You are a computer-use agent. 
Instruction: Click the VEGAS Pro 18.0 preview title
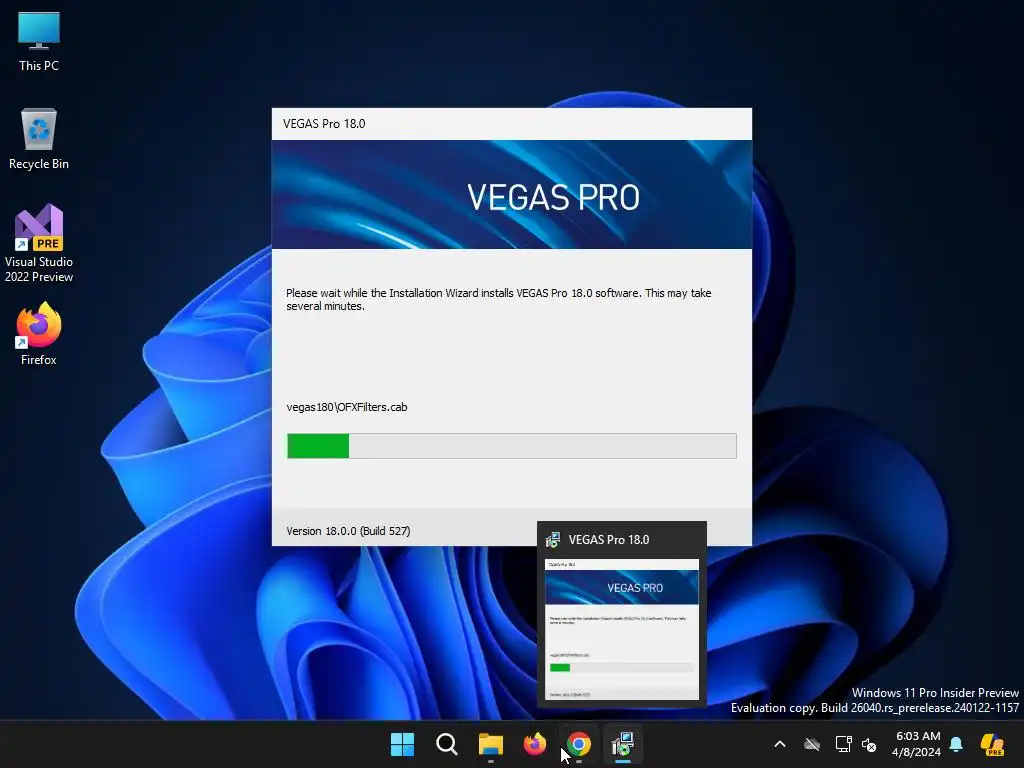(x=609, y=540)
